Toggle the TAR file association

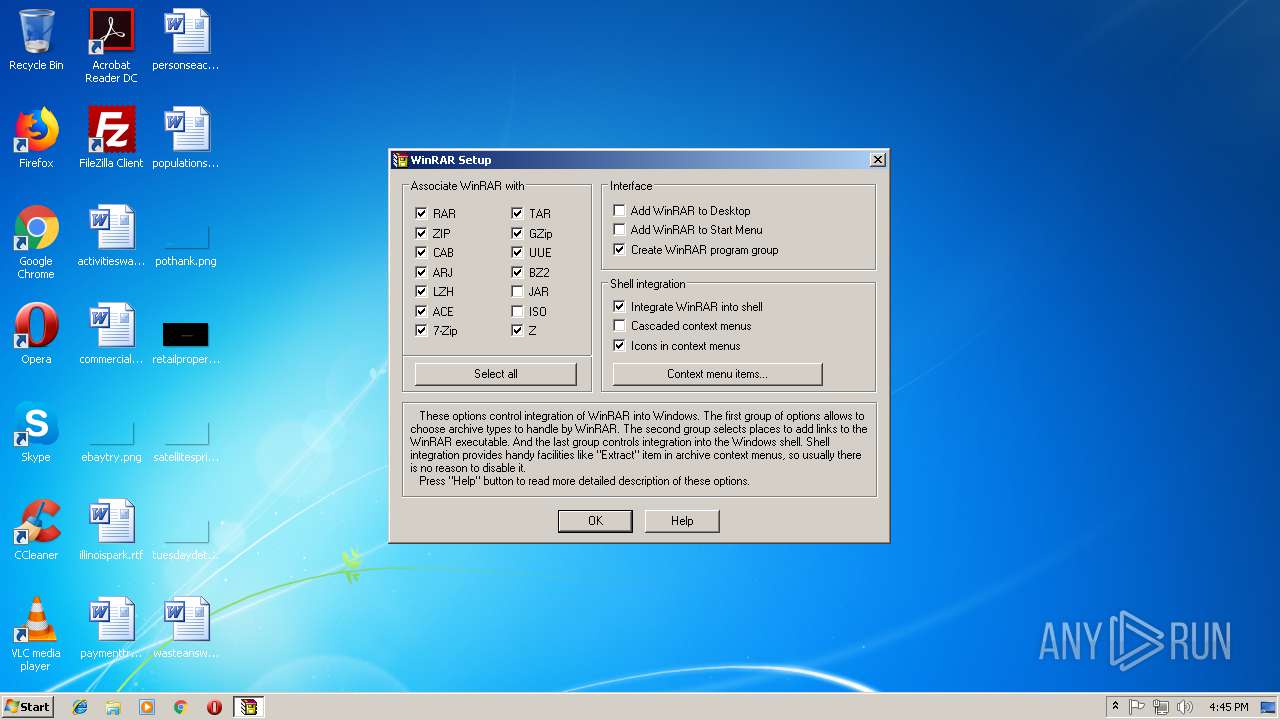coord(517,213)
